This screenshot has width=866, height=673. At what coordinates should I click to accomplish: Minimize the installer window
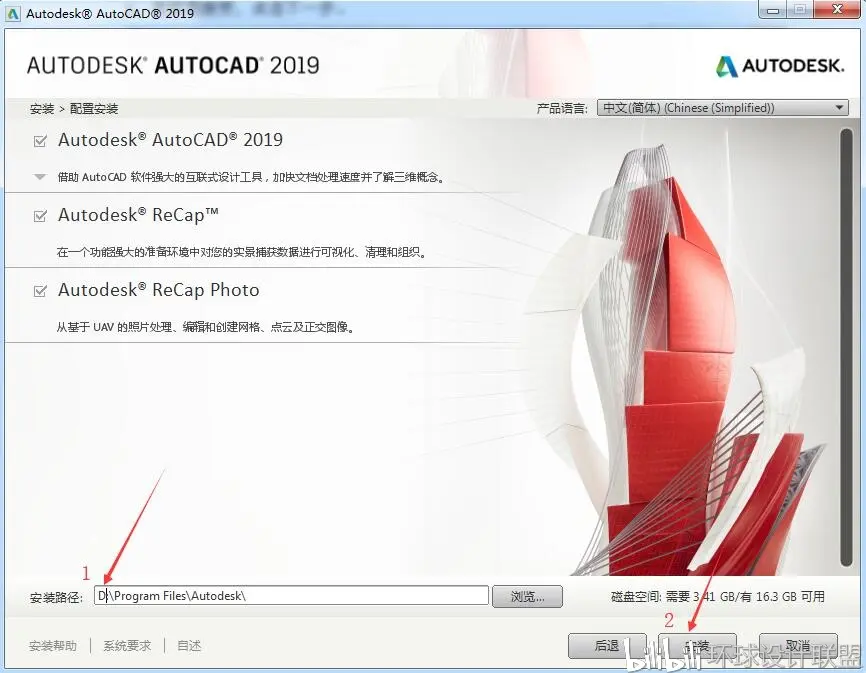click(x=773, y=10)
